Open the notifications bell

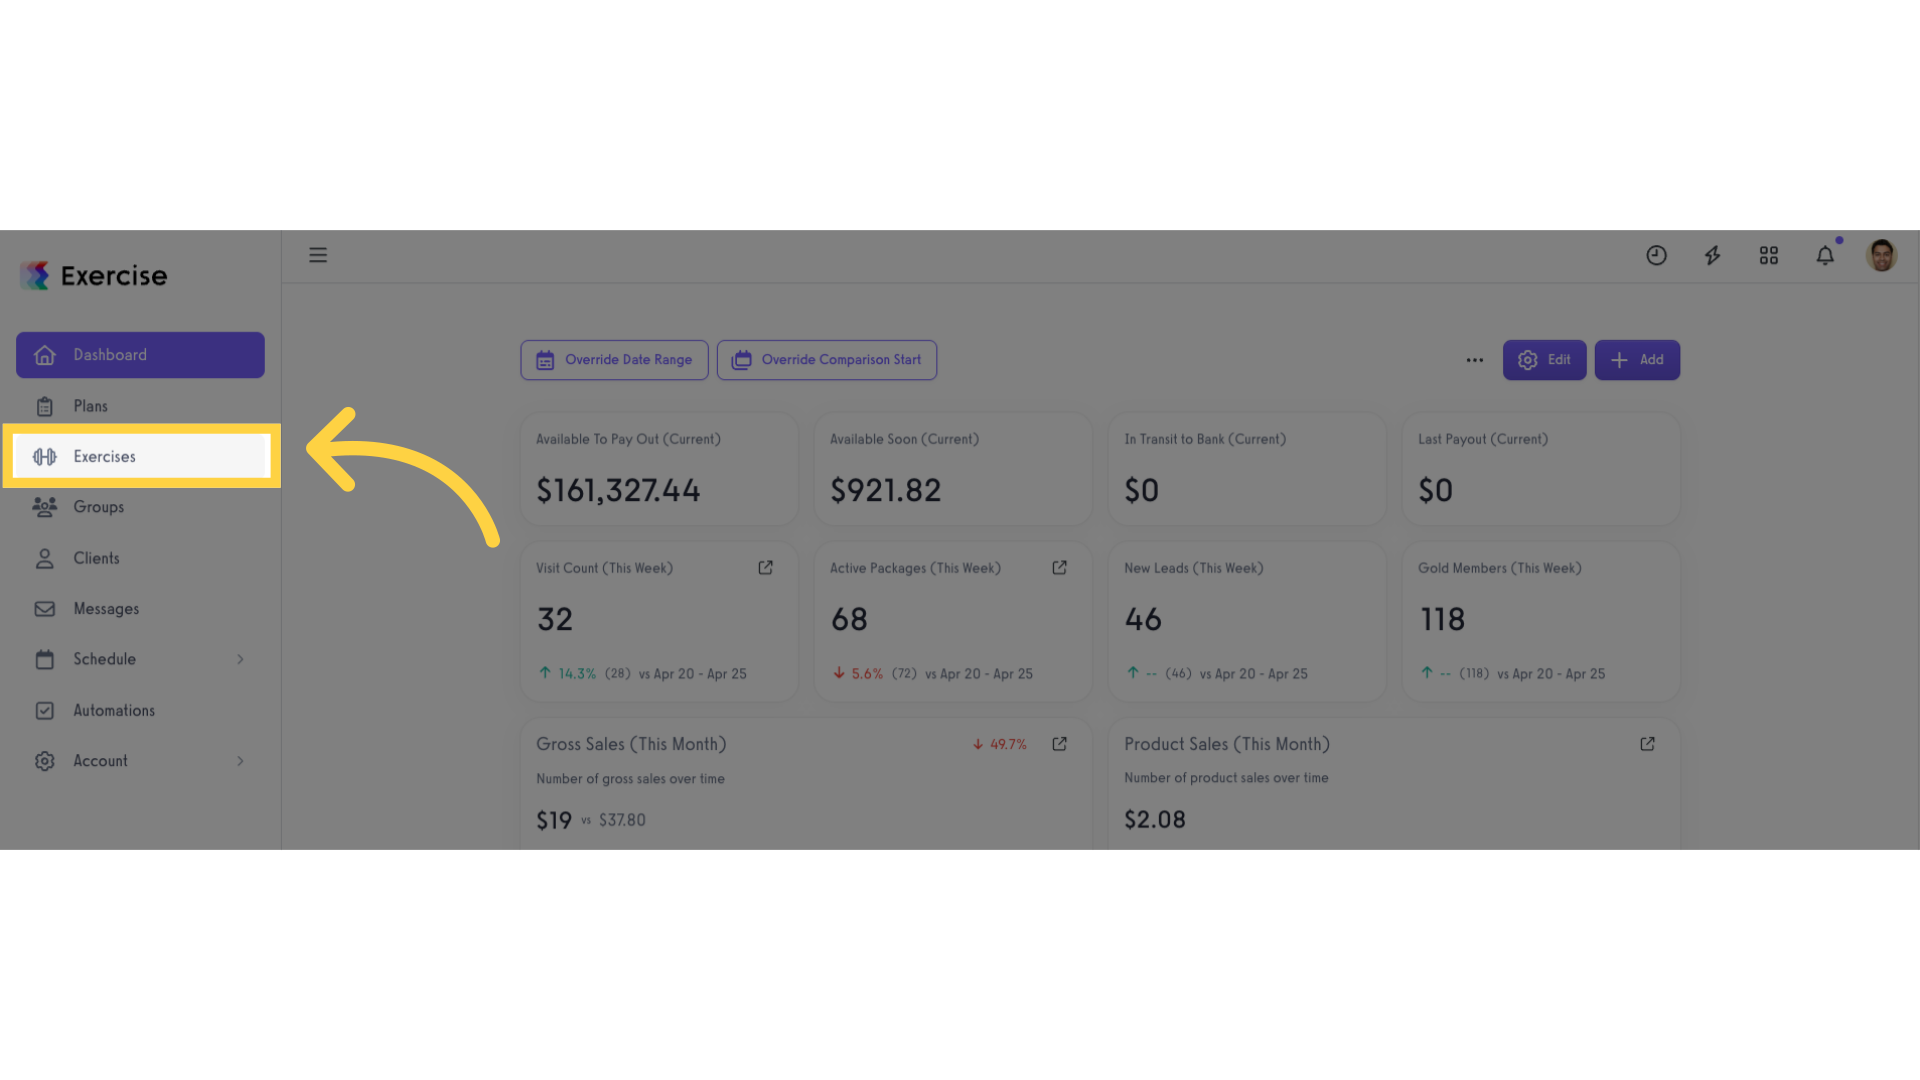[1825, 256]
